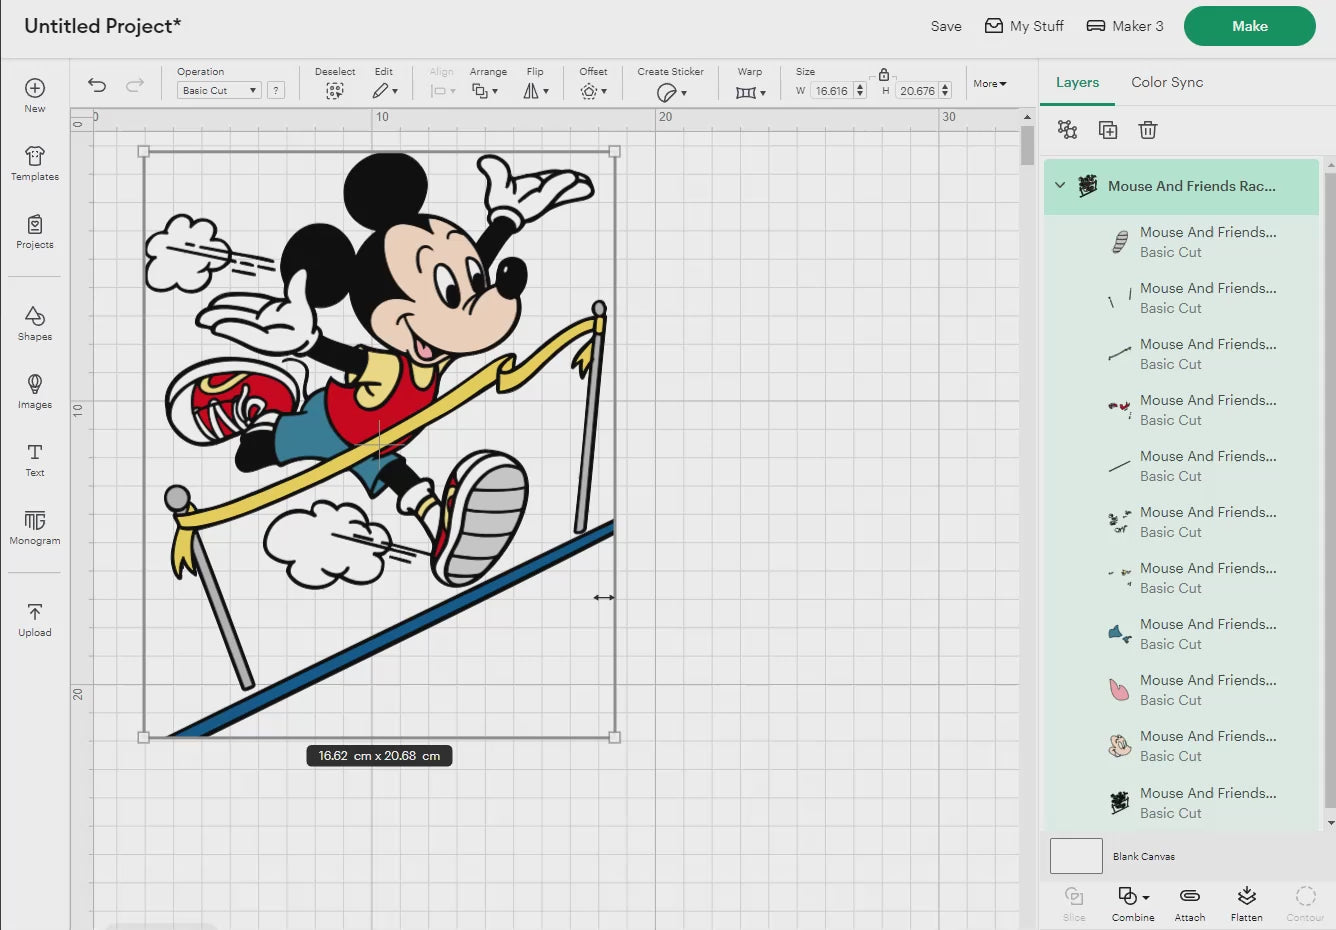Open the Operation Basic Cut dropdown
Image resolution: width=1336 pixels, height=930 pixels.
tap(219, 90)
